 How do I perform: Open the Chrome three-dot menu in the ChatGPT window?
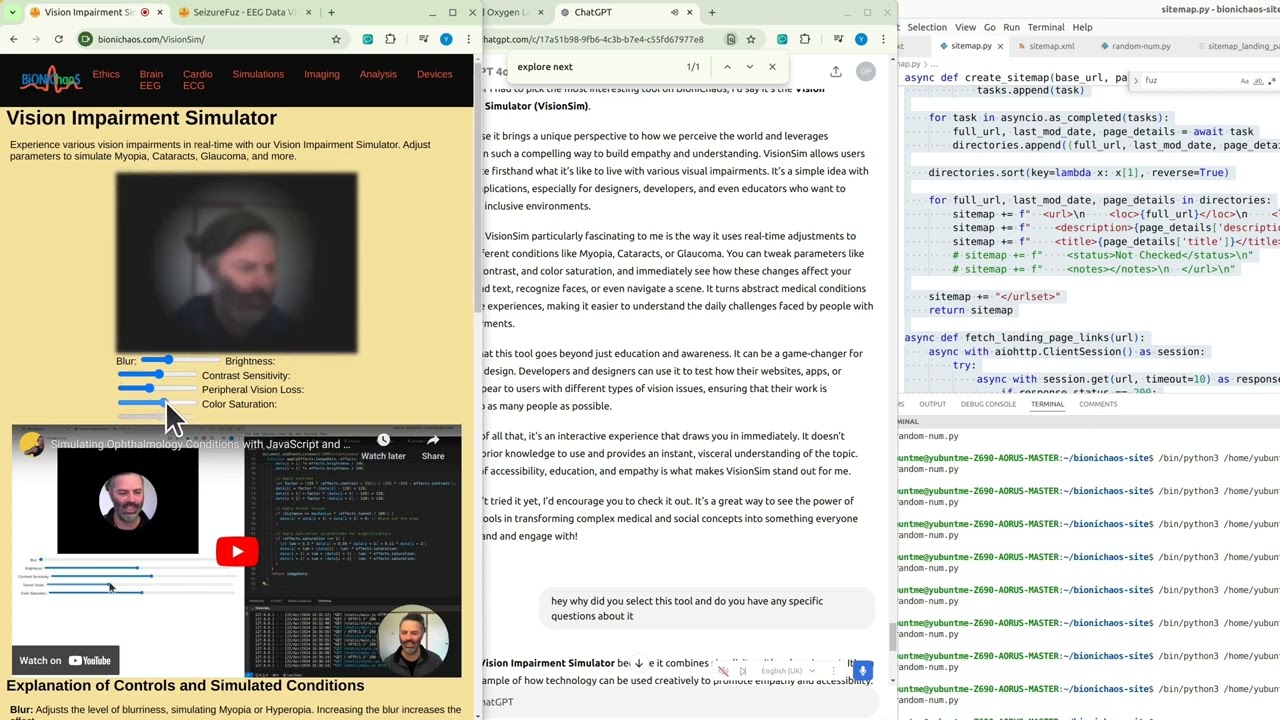(883, 39)
